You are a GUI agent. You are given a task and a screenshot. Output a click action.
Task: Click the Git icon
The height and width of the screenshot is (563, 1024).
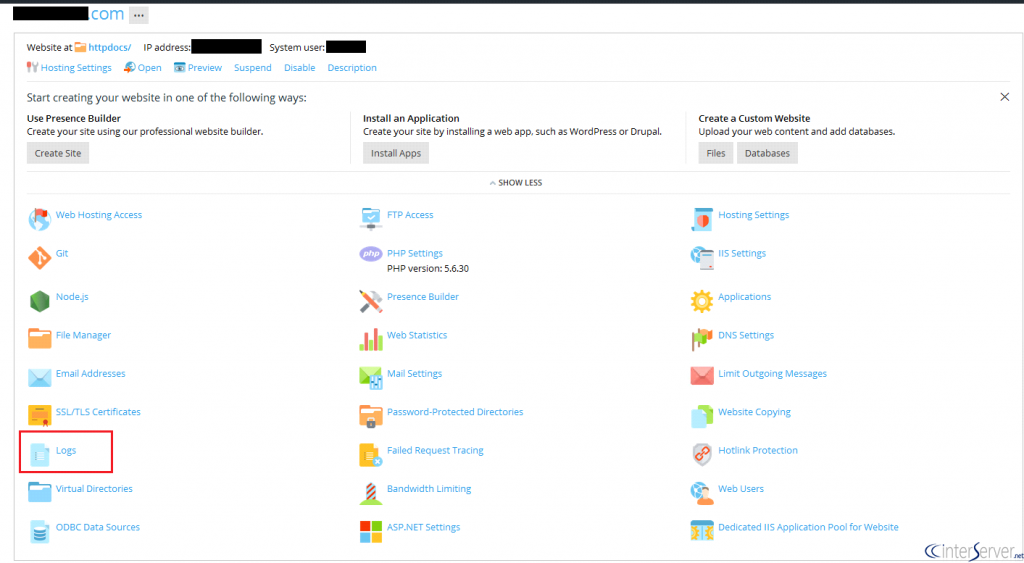click(40, 258)
